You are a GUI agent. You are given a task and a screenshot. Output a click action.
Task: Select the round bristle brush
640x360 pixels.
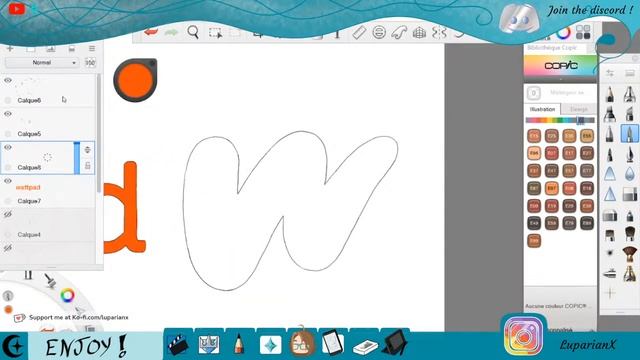pos(629,233)
